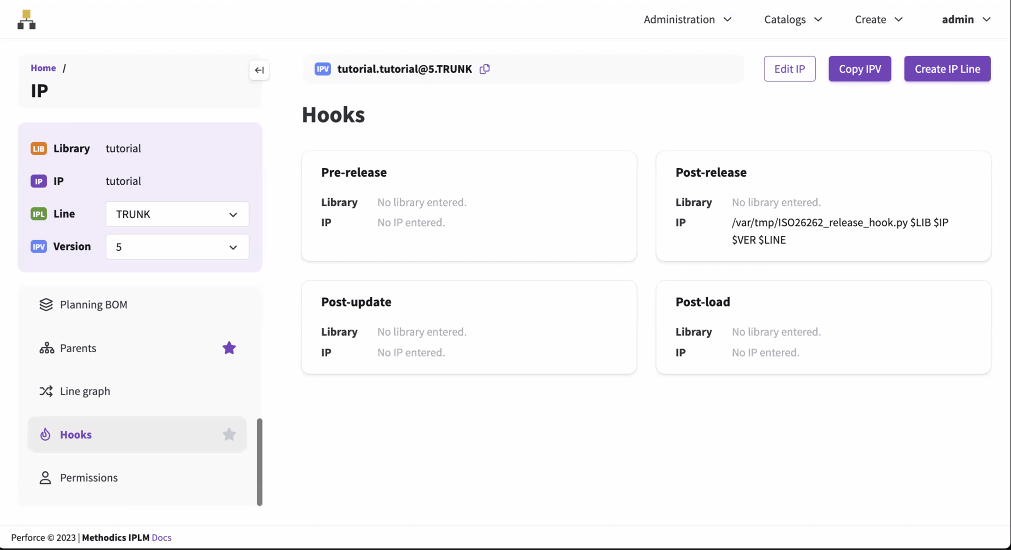The width and height of the screenshot is (1011, 550).
Task: Click the Methodics logo icon
Action: click(x=27, y=19)
